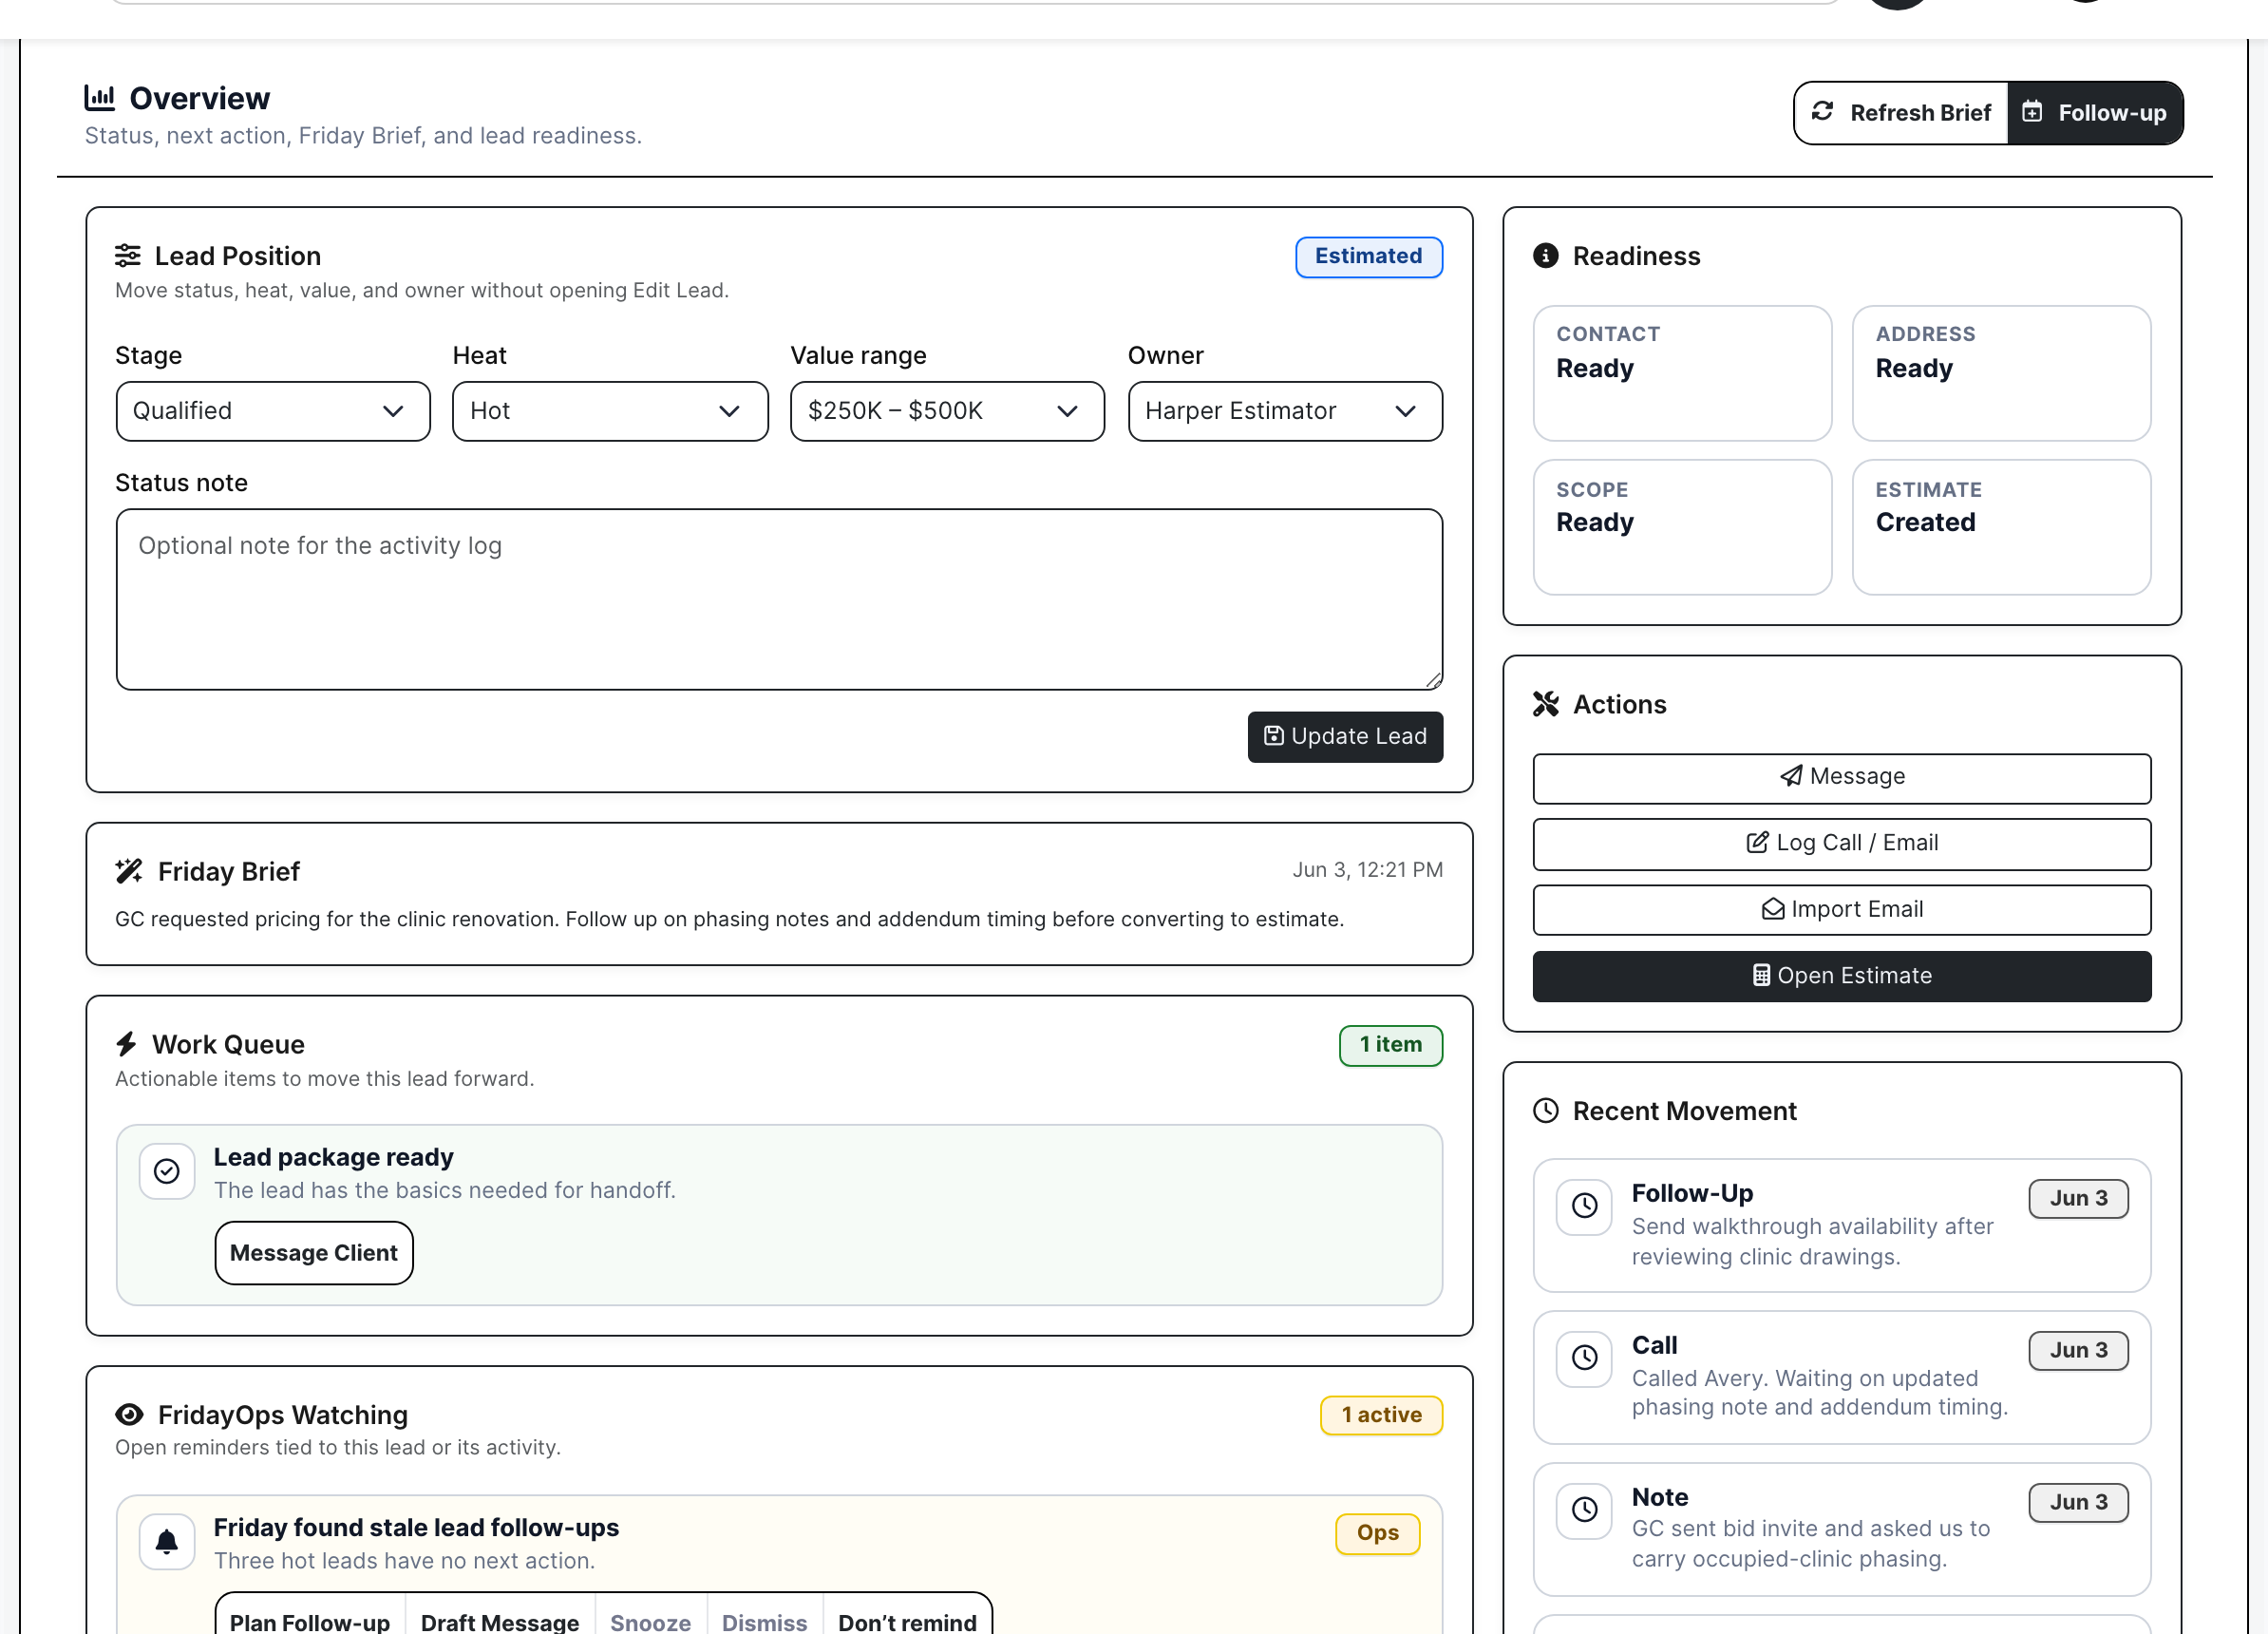Screen dimensions: 2268x1634
Task: Click Don't remind on the reminder
Action: 907,1621
